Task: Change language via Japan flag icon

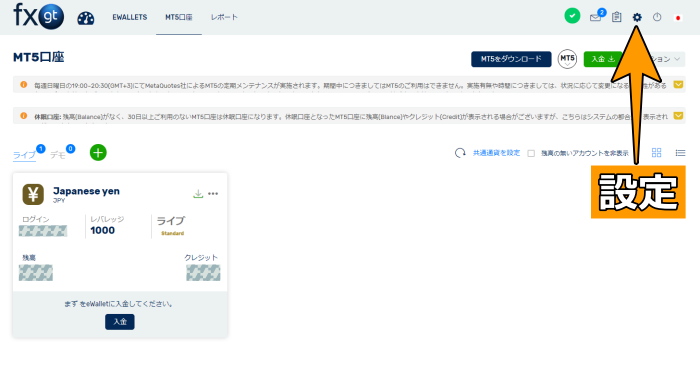Action: [x=678, y=18]
